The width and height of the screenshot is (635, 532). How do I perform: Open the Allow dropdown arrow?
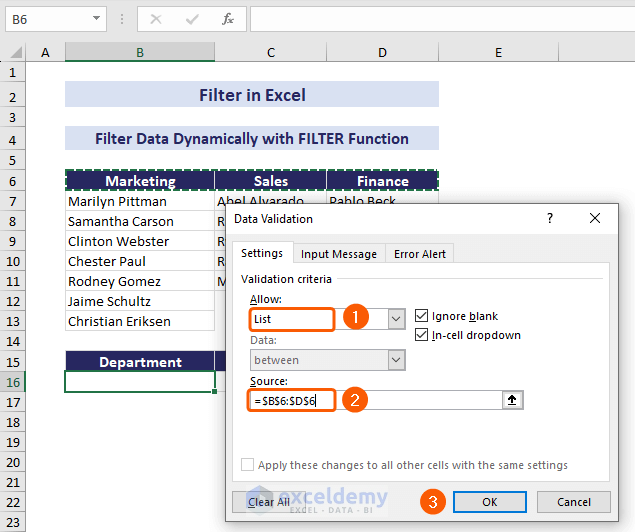(x=396, y=319)
